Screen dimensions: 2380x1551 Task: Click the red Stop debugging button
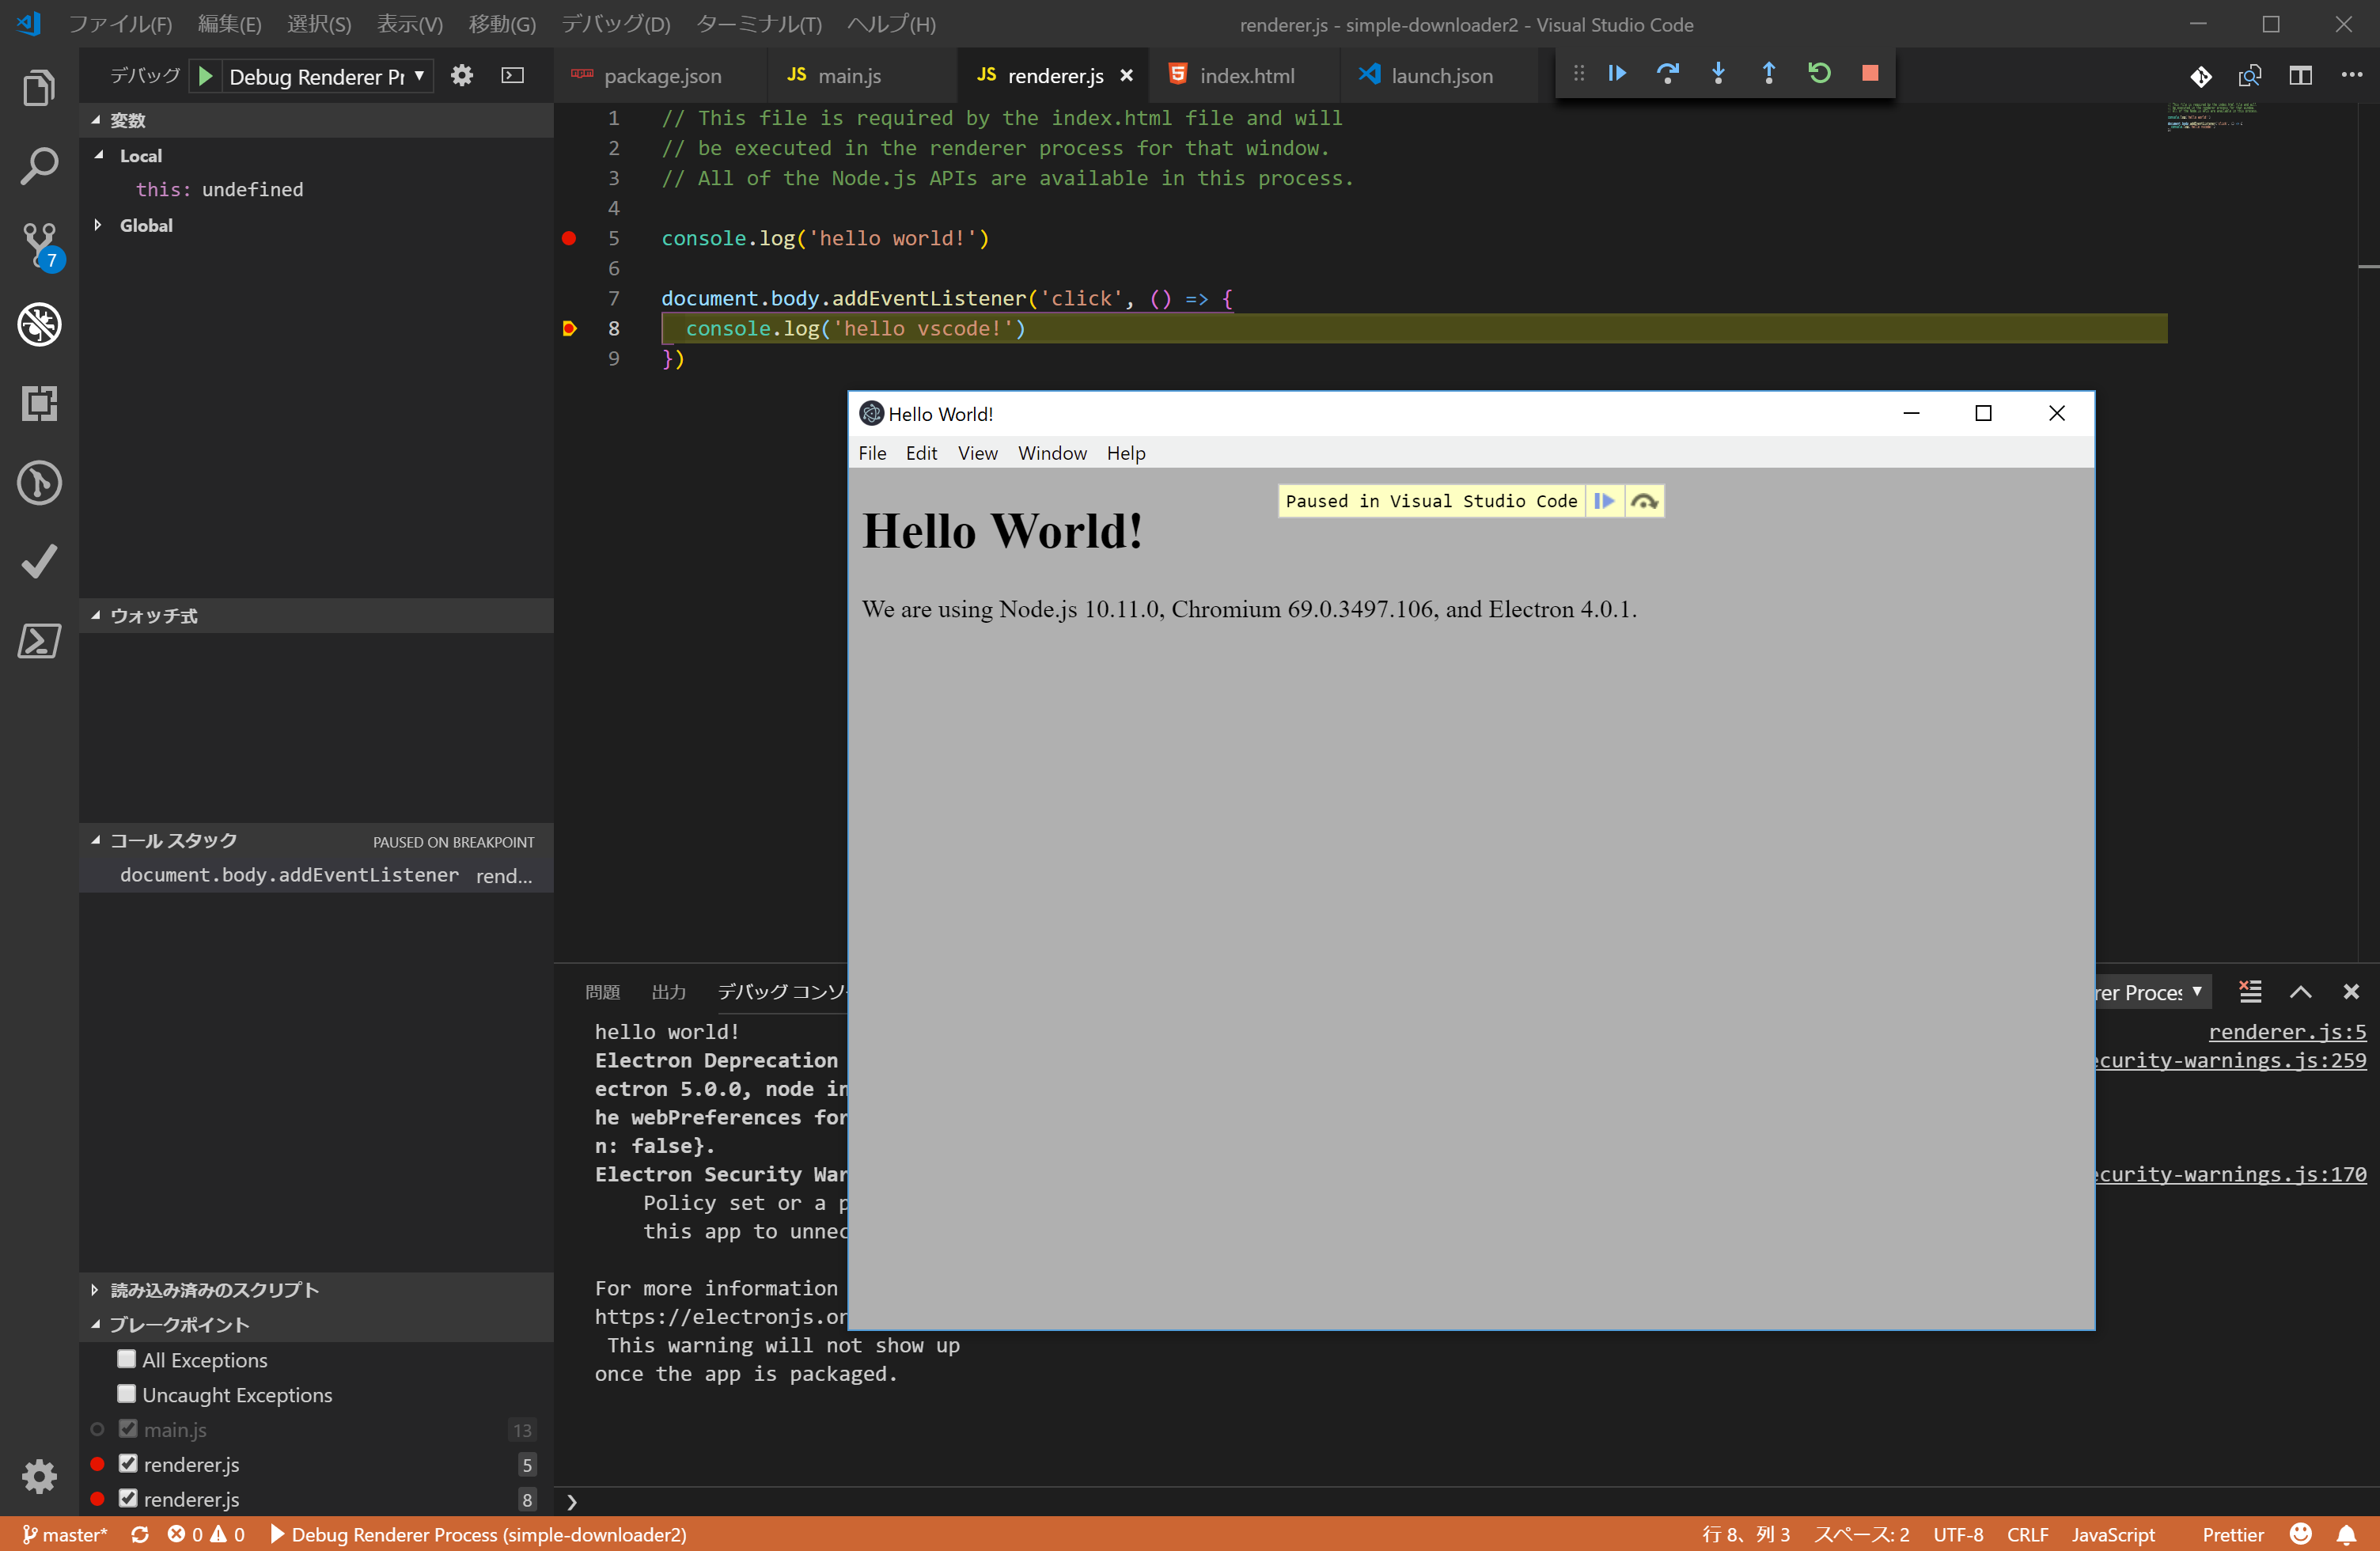[x=1869, y=73]
